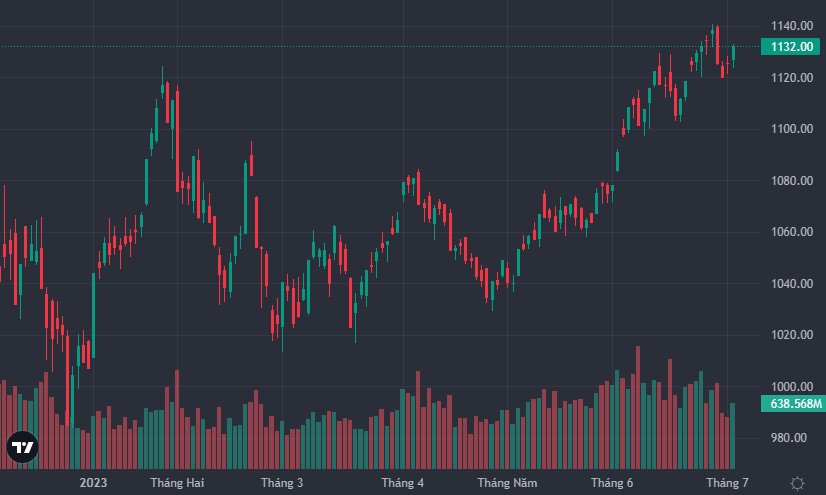Select the Tháng 3 time axis label
The image size is (826, 495).
pyautogui.click(x=282, y=483)
